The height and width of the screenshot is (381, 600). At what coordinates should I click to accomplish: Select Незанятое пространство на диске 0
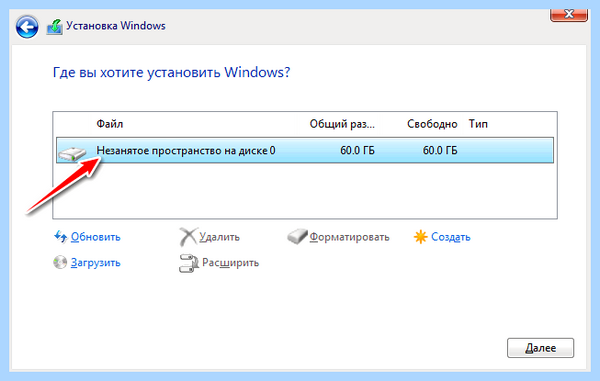tap(305, 150)
